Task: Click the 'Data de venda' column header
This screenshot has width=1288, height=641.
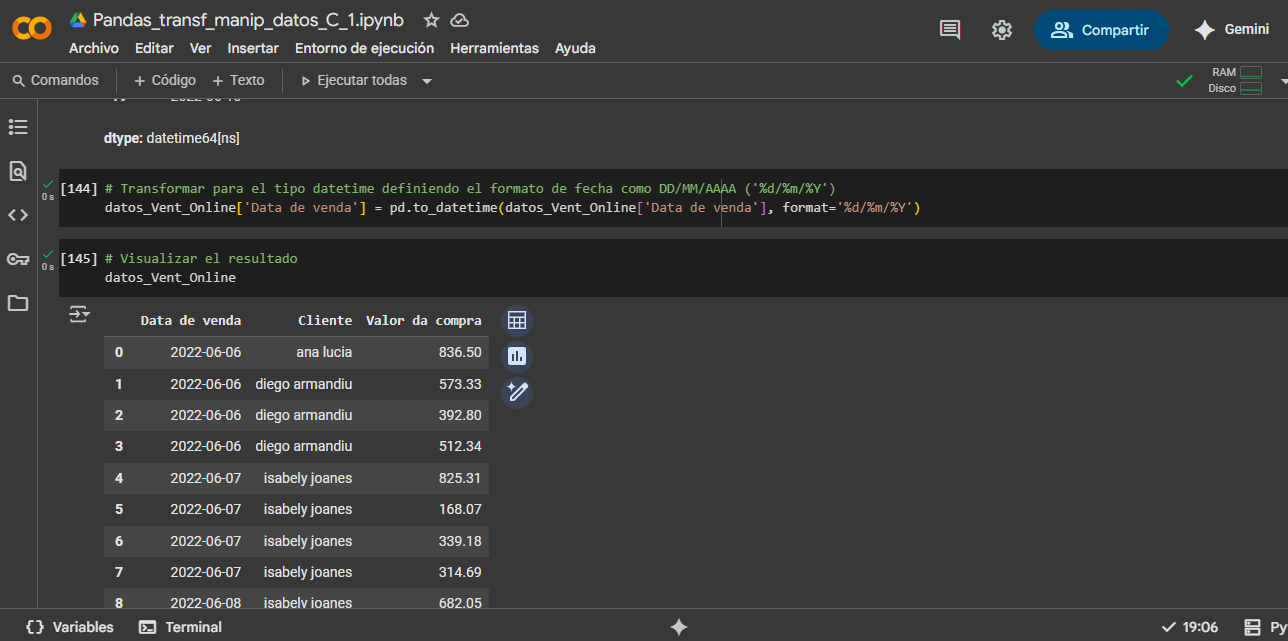Action: tap(191, 321)
